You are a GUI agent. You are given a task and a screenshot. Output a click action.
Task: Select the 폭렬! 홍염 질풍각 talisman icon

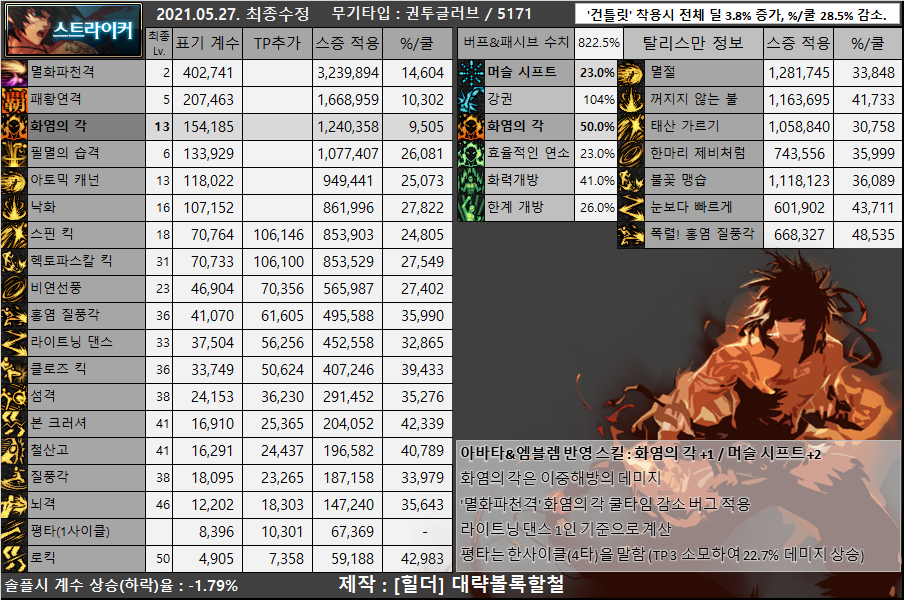pyautogui.click(x=632, y=234)
